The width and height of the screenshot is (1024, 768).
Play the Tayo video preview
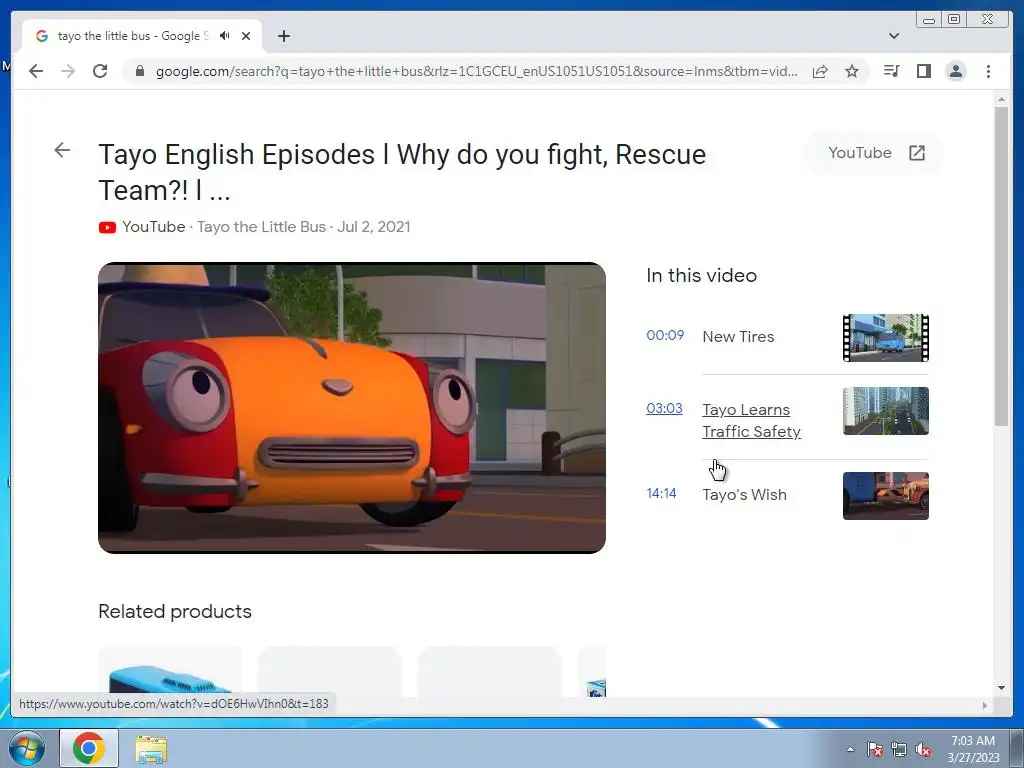coord(352,408)
